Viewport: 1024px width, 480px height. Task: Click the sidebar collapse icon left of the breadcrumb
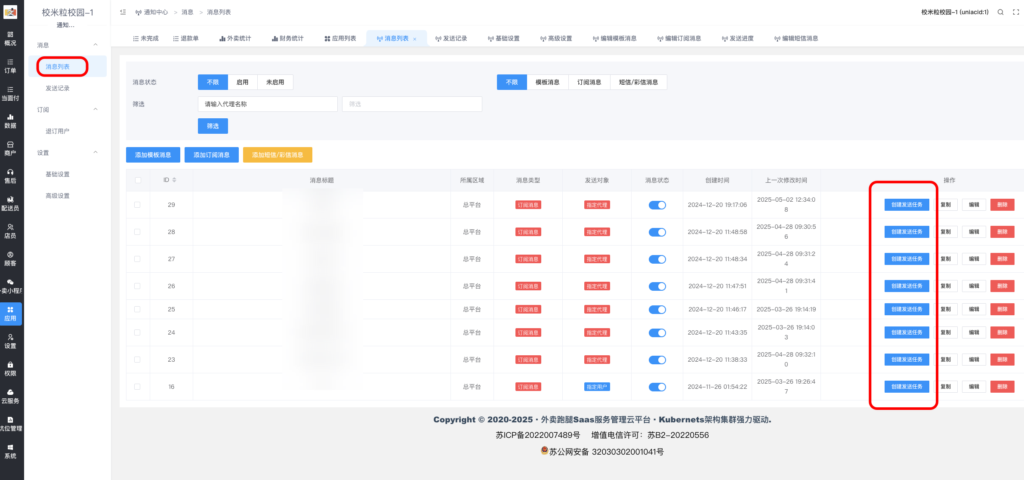point(123,12)
